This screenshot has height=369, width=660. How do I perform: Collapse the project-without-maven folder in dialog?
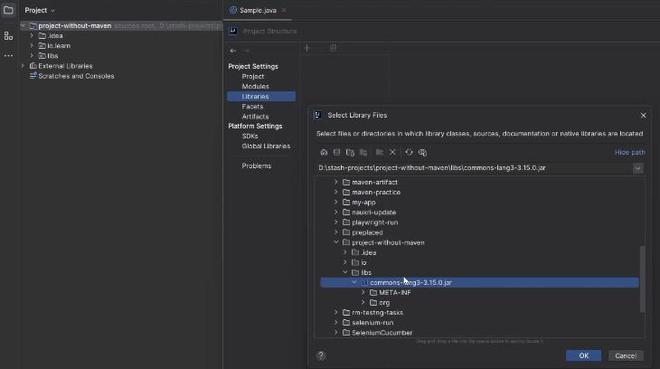pyautogui.click(x=336, y=242)
